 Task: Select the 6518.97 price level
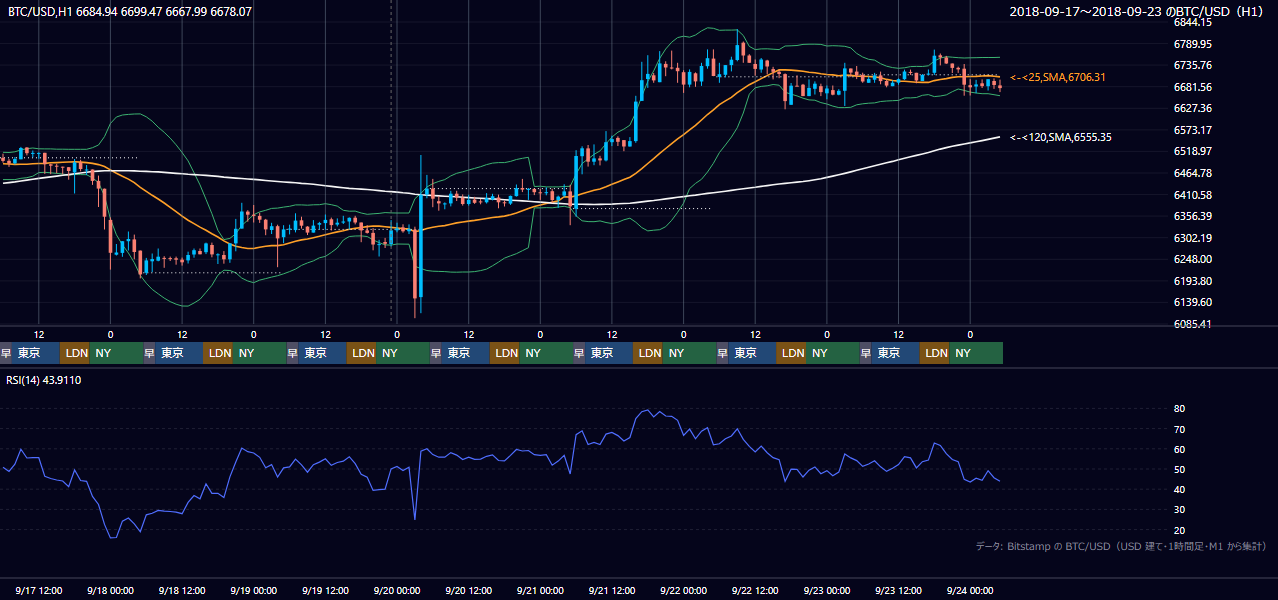[1193, 151]
